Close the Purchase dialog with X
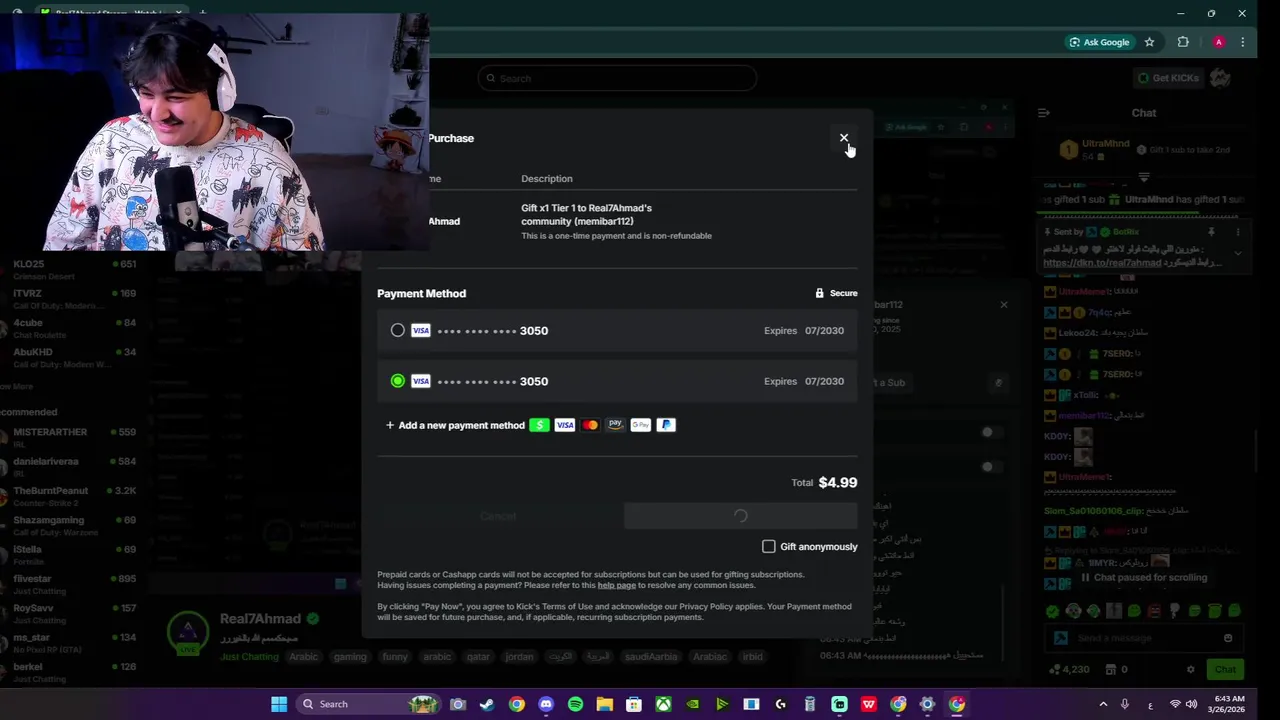 click(x=844, y=138)
